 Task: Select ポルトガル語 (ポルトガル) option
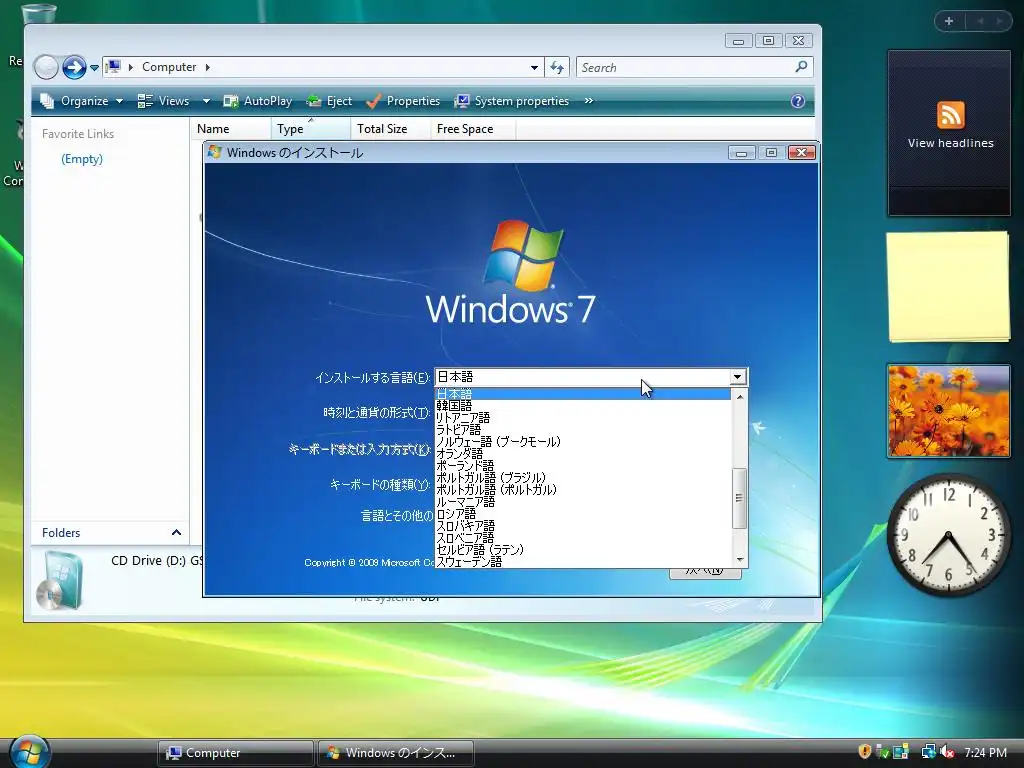tap(583, 489)
